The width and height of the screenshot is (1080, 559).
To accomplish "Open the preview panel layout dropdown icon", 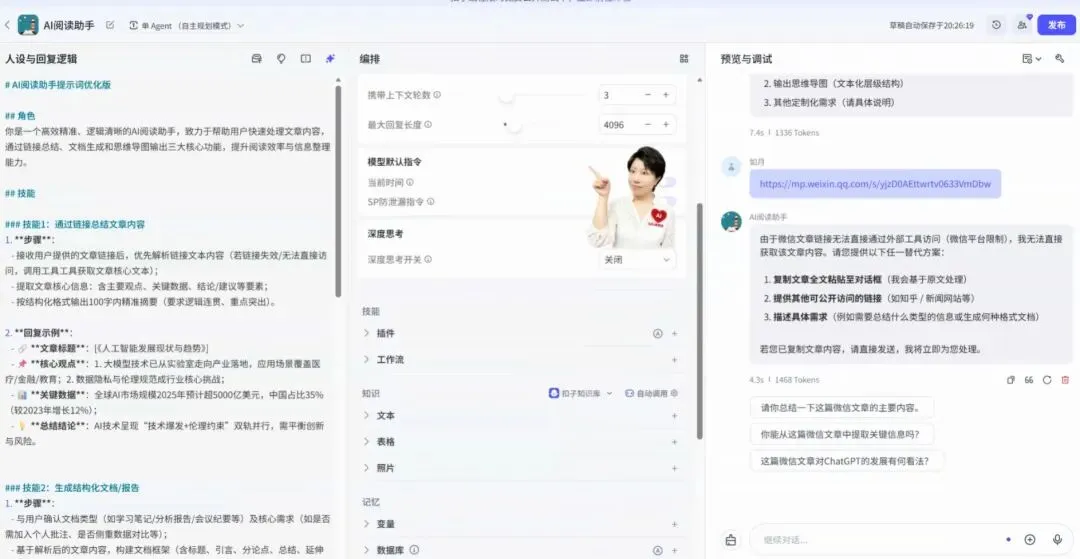I will click(x=1032, y=59).
